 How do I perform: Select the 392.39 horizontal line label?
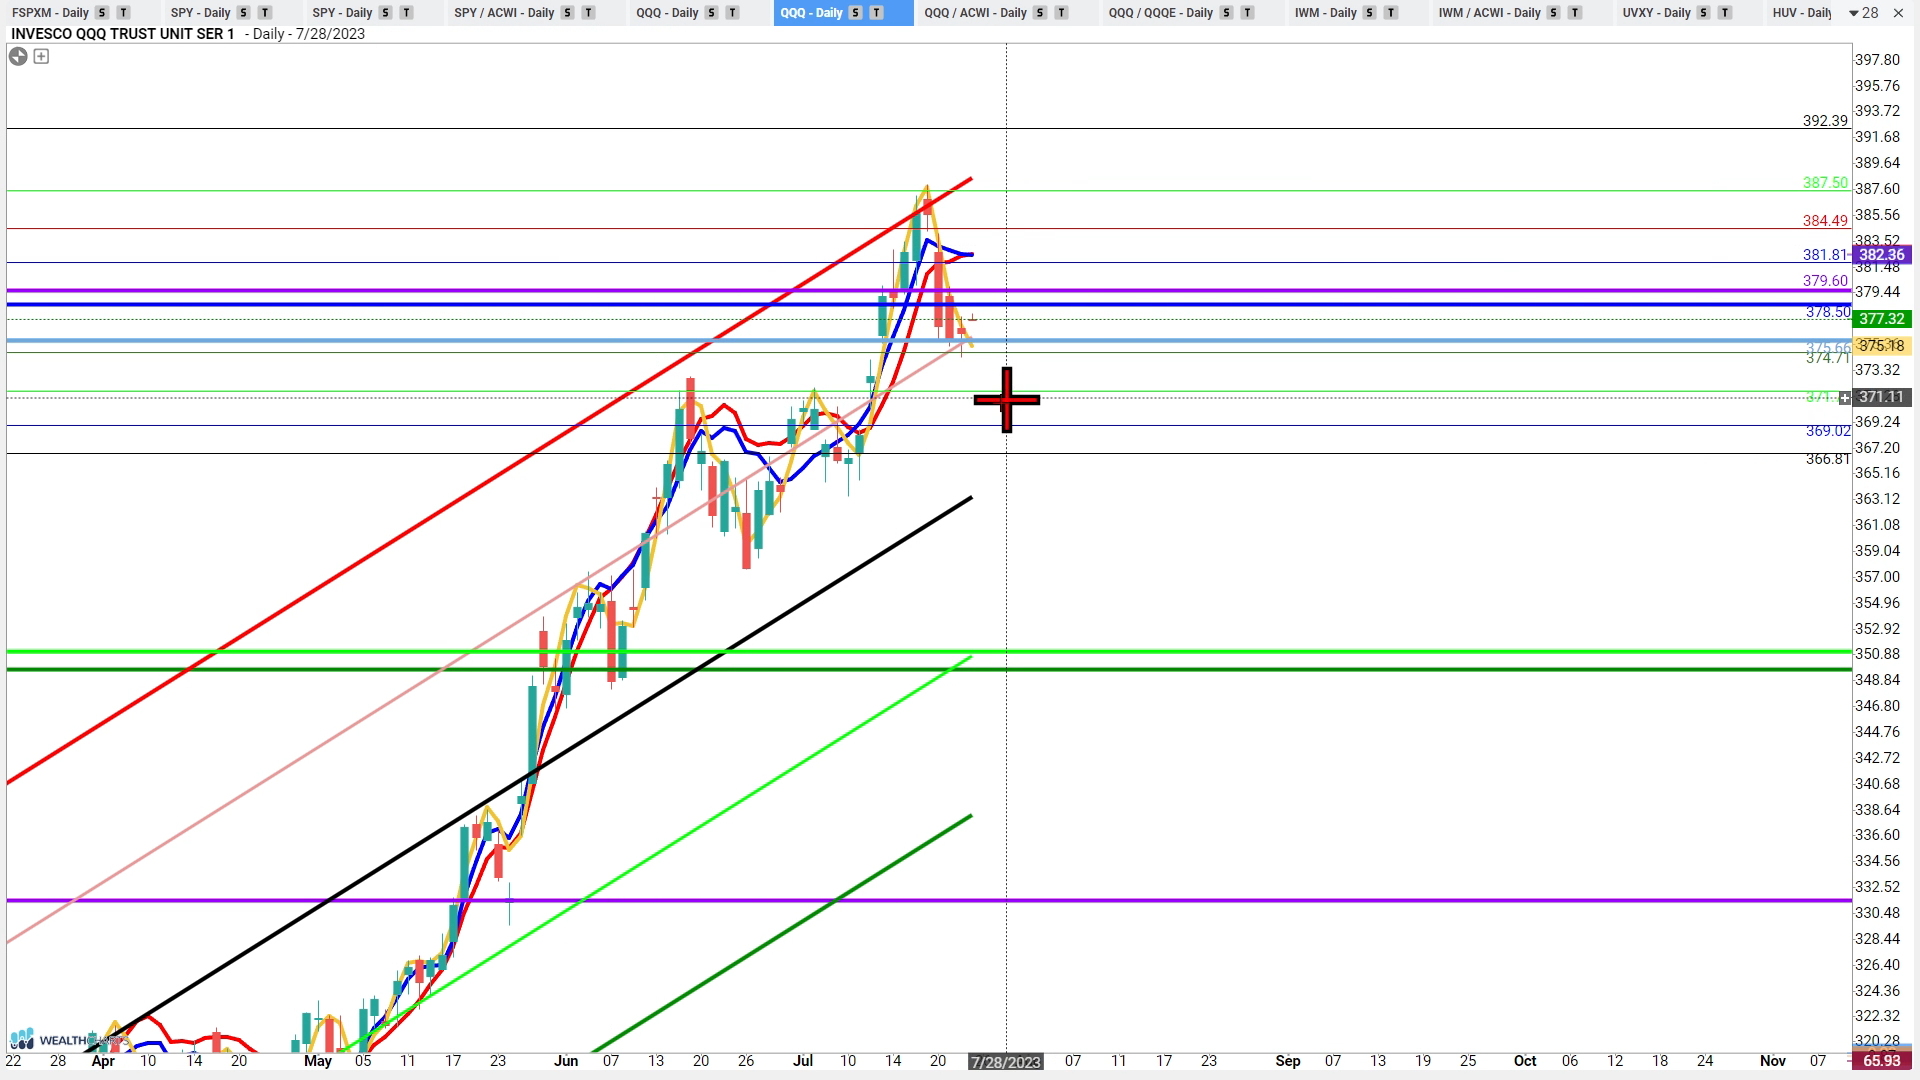1825,121
